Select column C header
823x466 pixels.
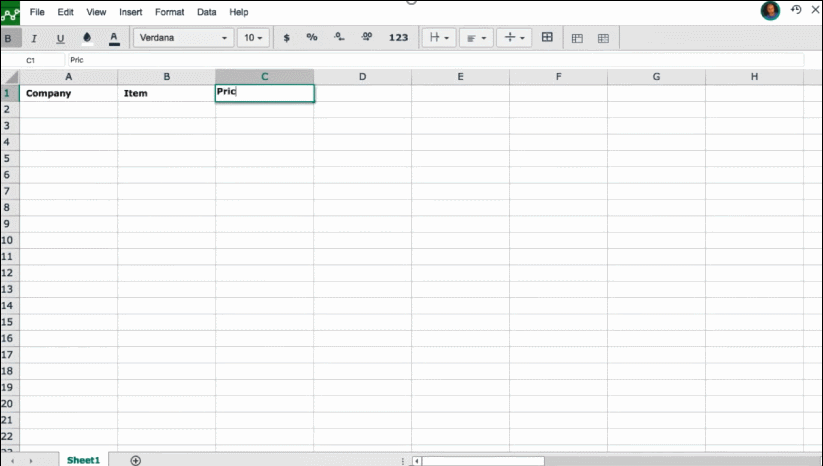click(265, 77)
